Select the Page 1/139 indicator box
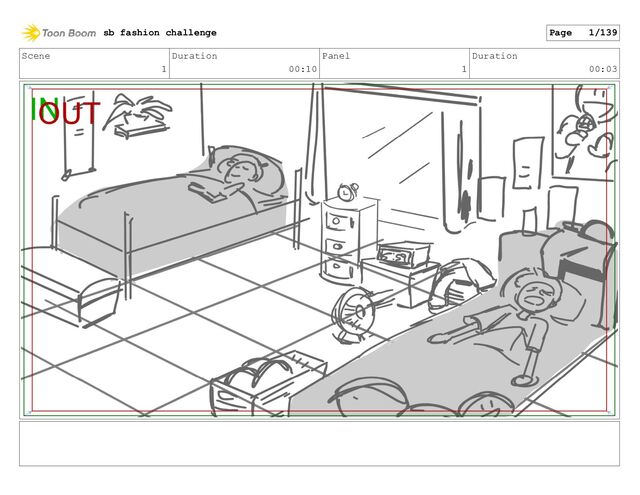This screenshot has height=495, width=640. coord(582,33)
